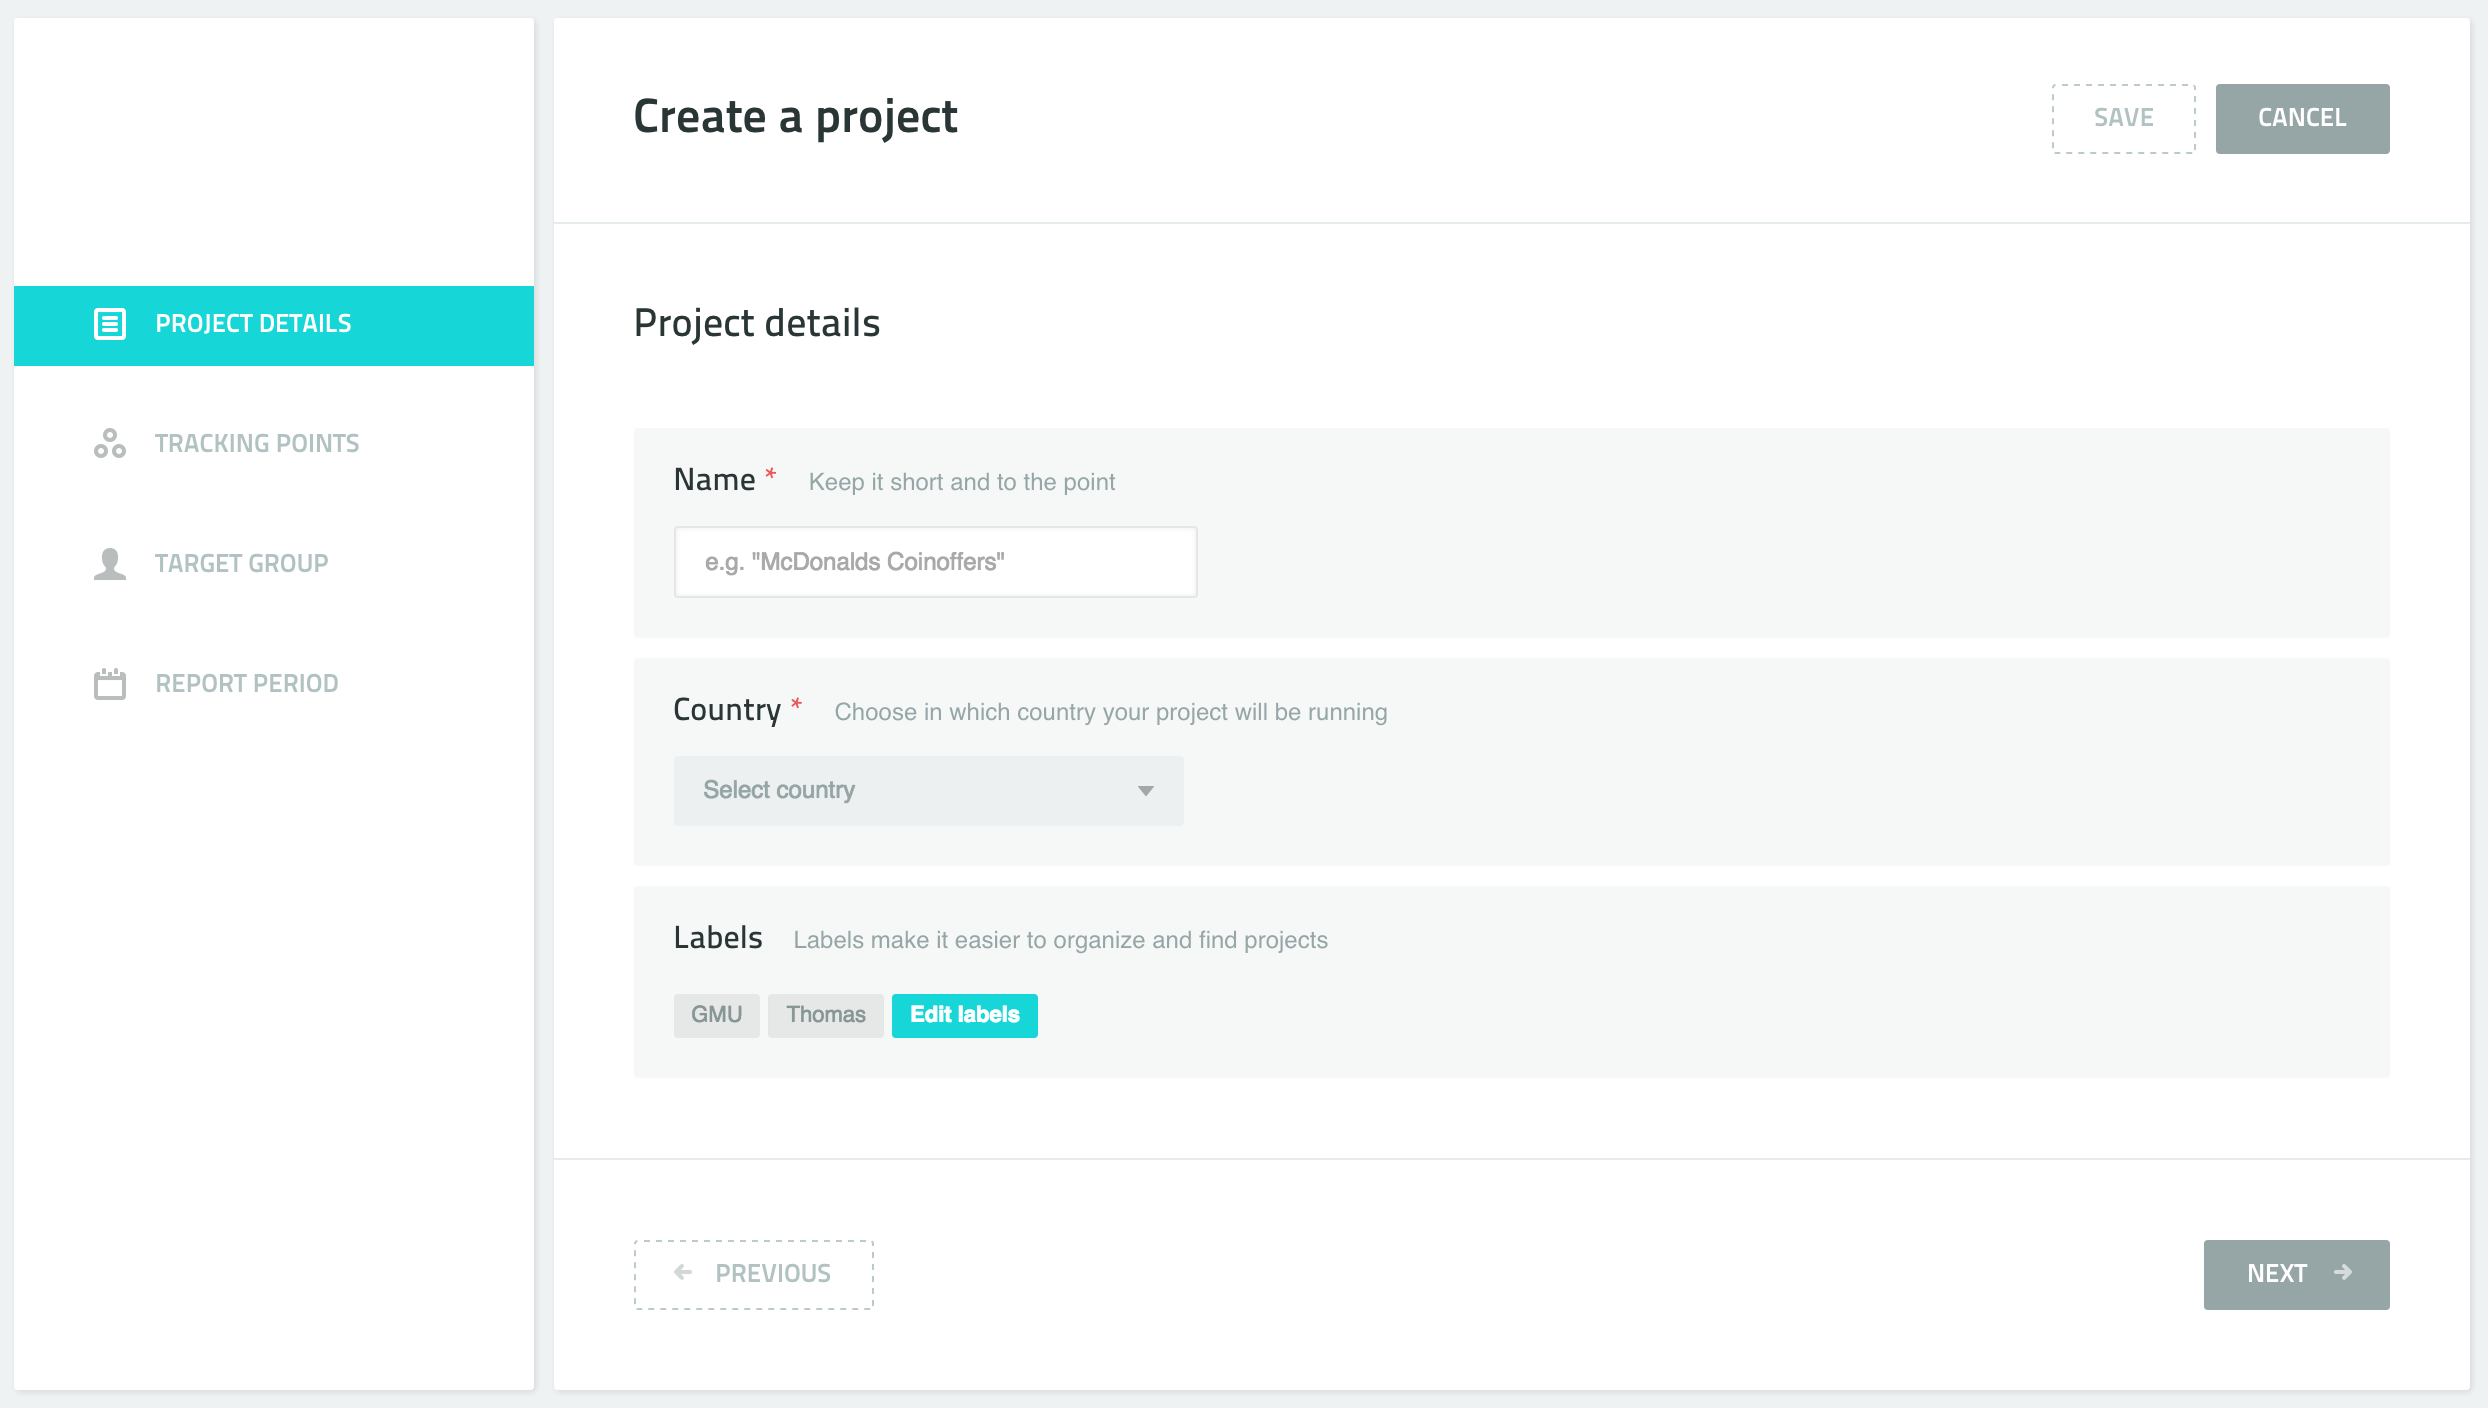Image resolution: width=2488 pixels, height=1408 pixels.
Task: Click the 'Project details' section heading
Action: pos(757,323)
